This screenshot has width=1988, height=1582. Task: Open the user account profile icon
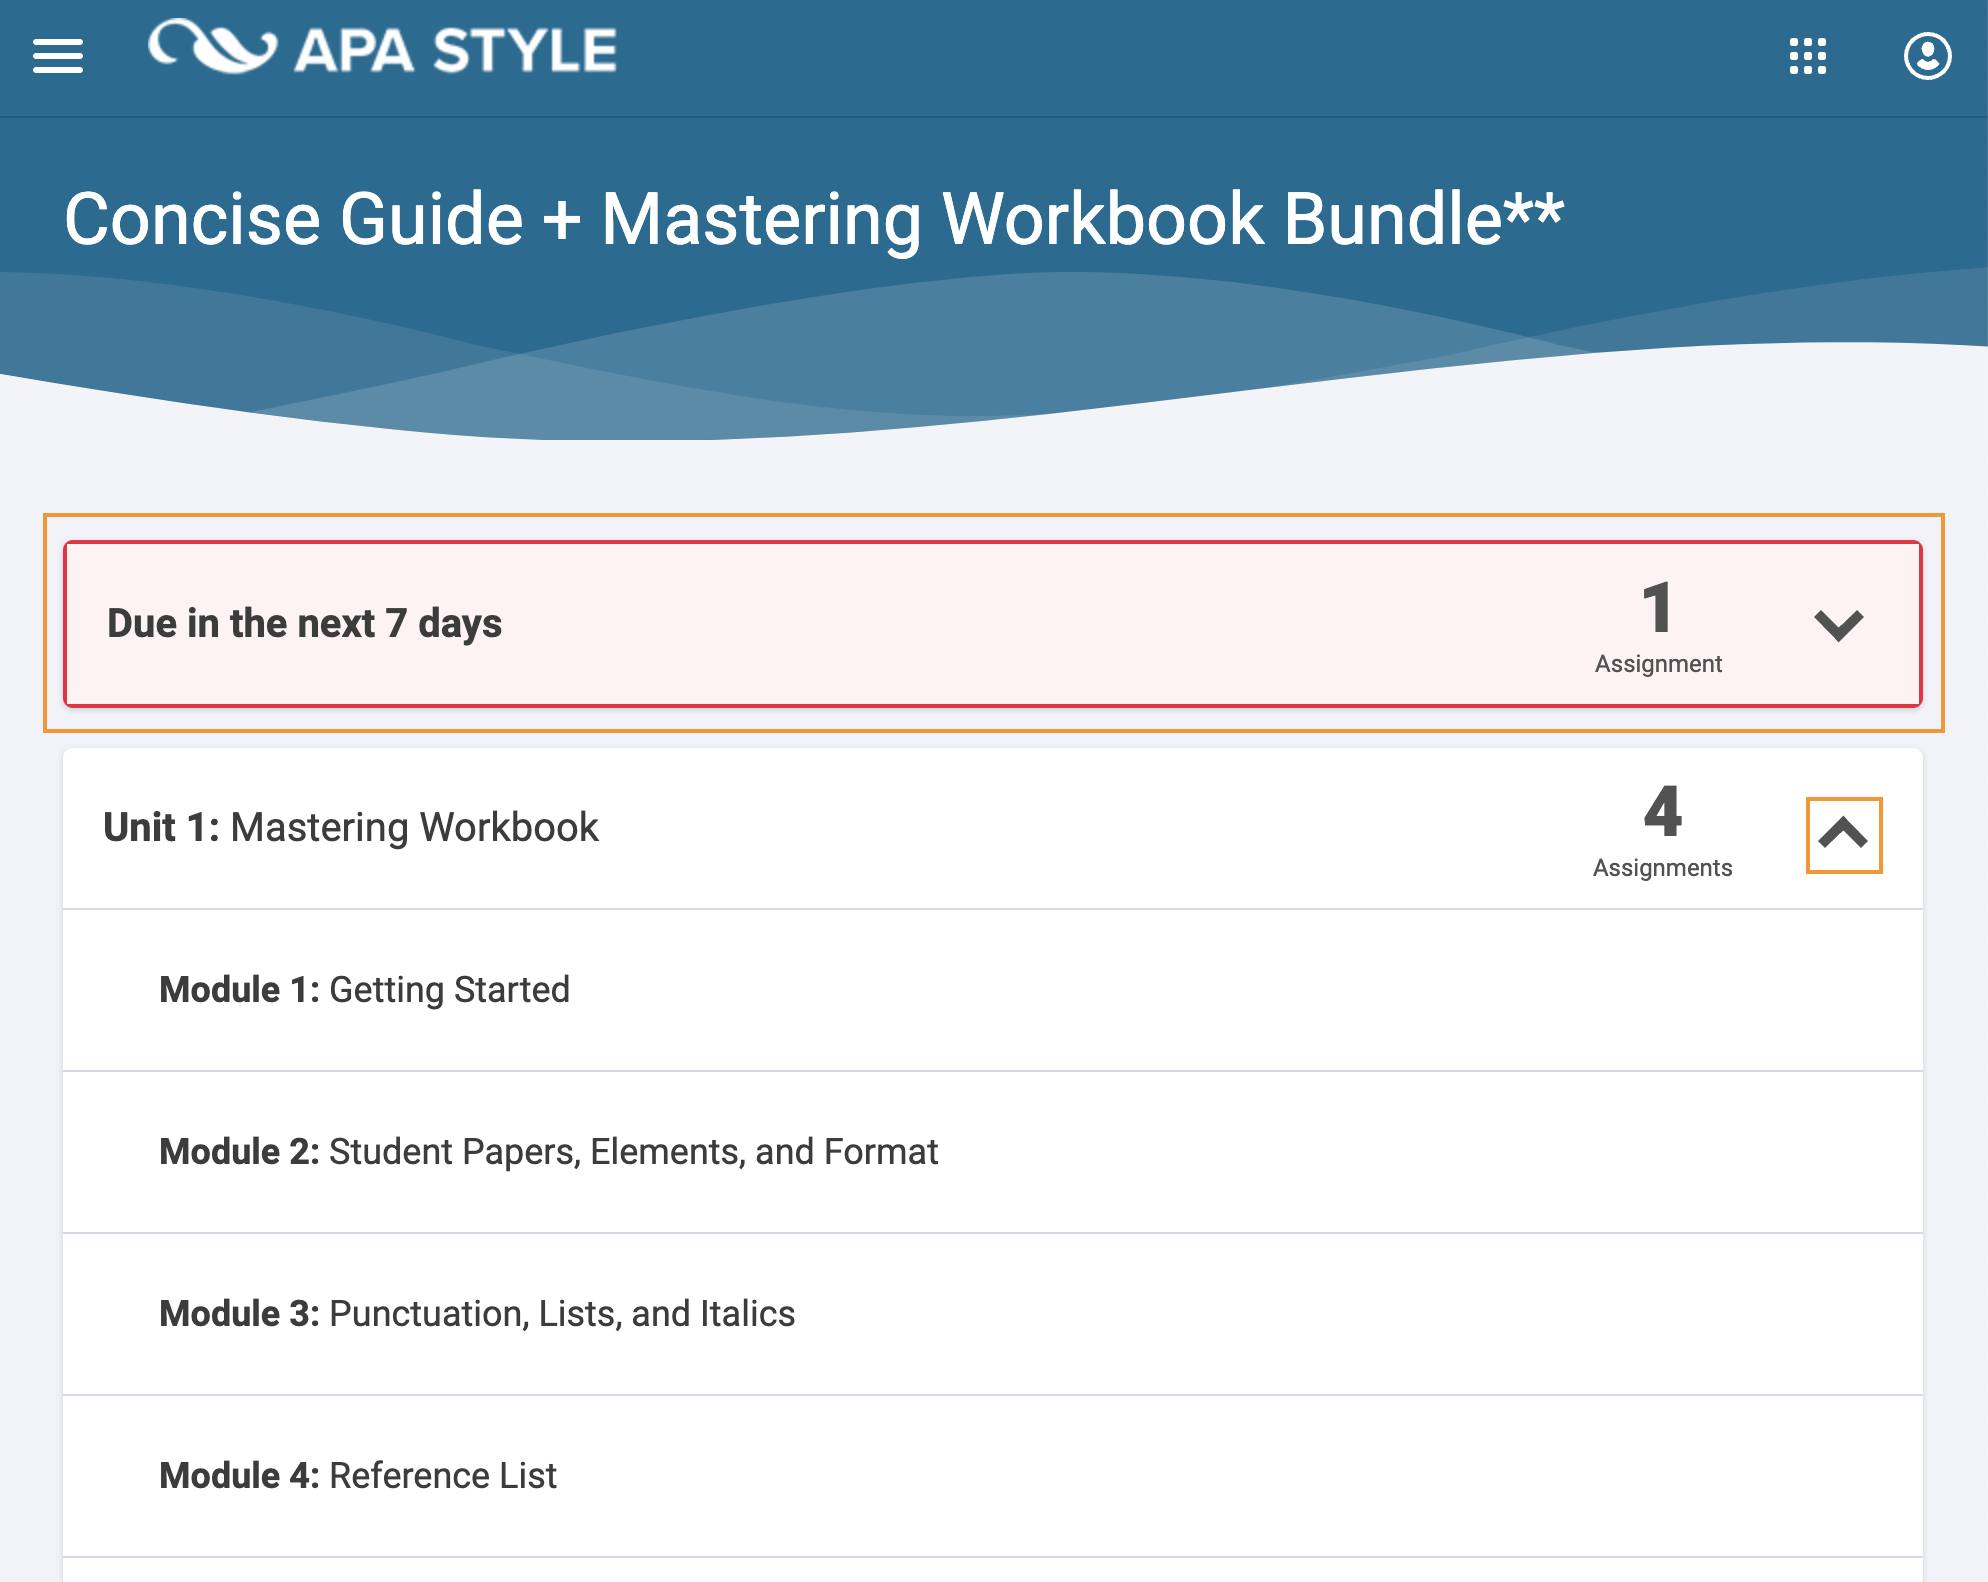[1927, 56]
